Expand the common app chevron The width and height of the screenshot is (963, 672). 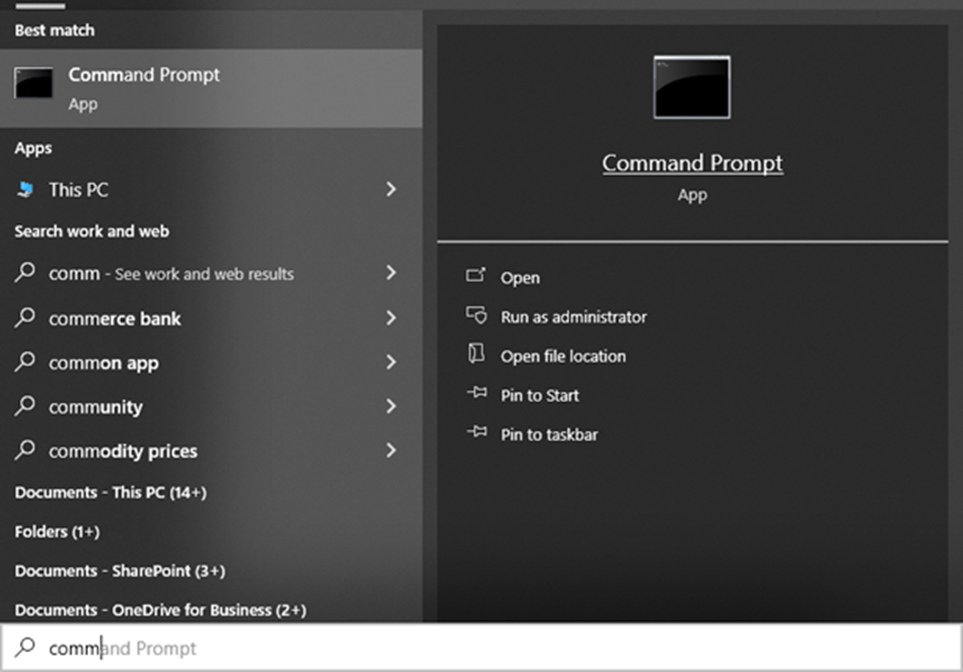coord(391,362)
